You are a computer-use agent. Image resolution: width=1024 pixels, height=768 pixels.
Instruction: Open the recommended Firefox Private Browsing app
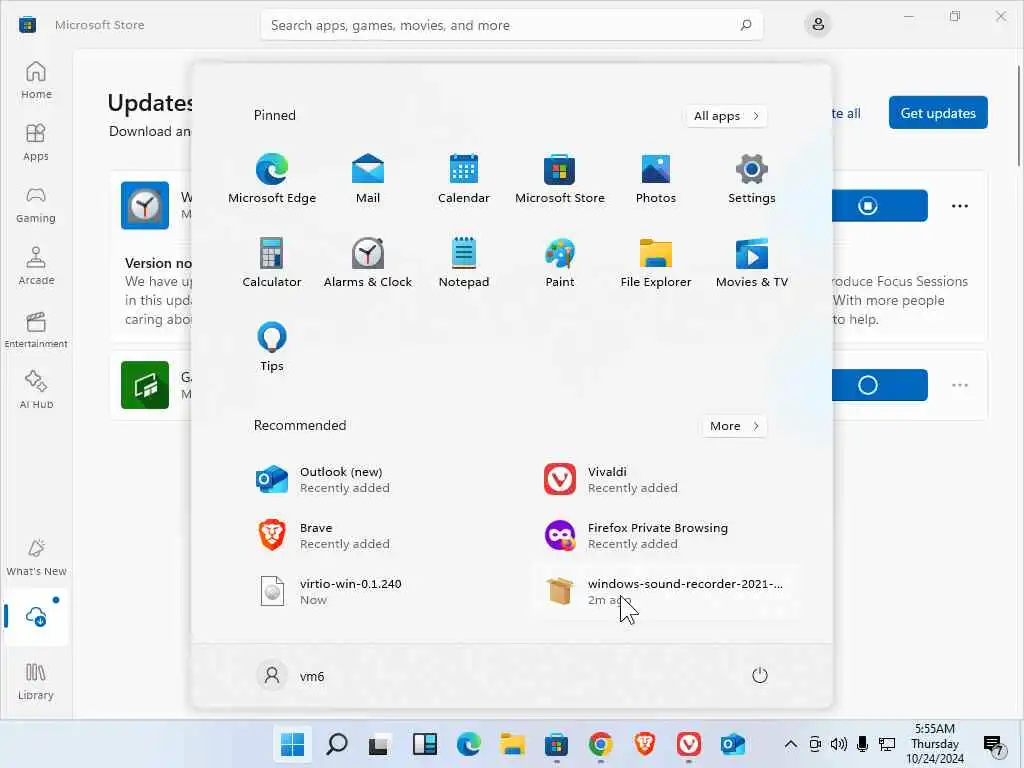(x=666, y=536)
